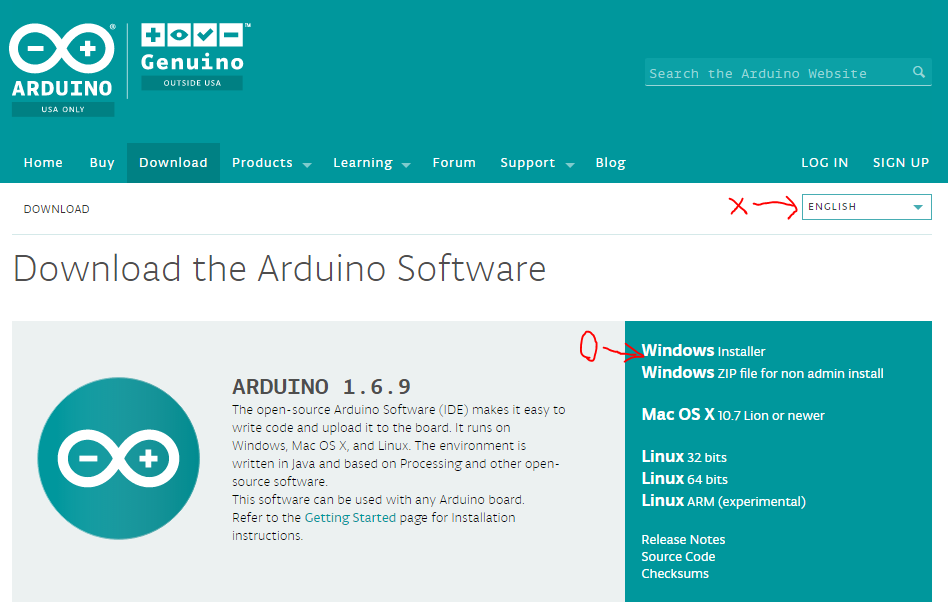948x612 pixels.
Task: Download Linux 32 bits version
Action: 684,457
